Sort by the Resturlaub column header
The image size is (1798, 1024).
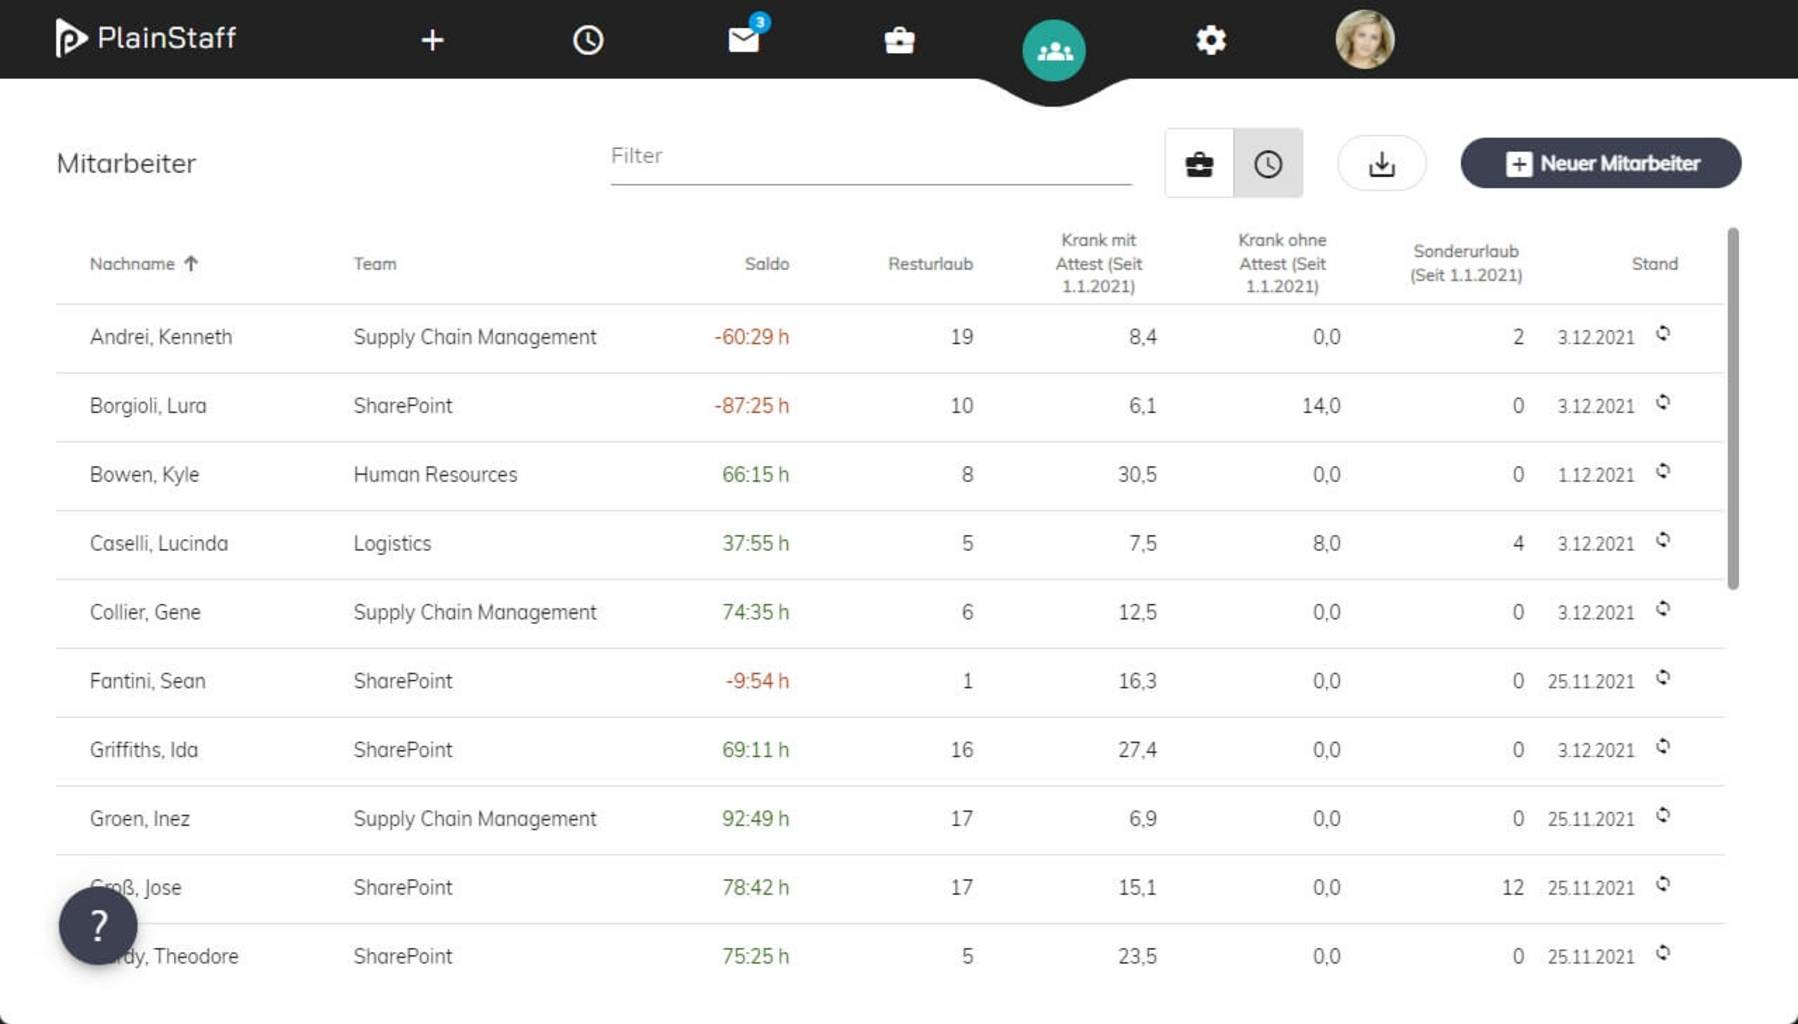coord(929,264)
